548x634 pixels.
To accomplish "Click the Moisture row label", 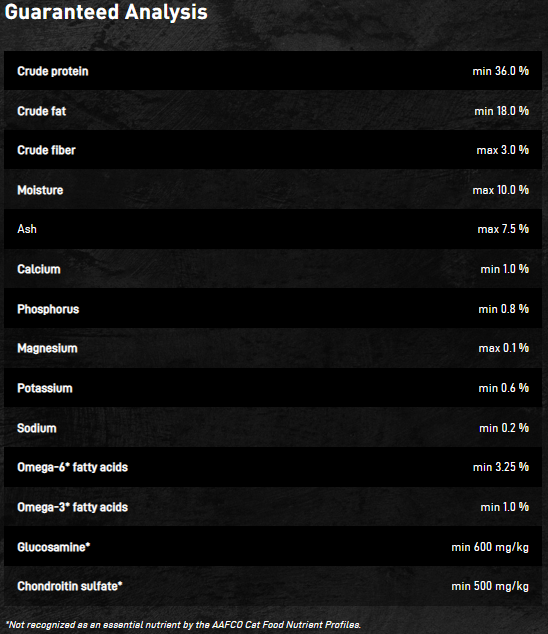I will coord(40,190).
